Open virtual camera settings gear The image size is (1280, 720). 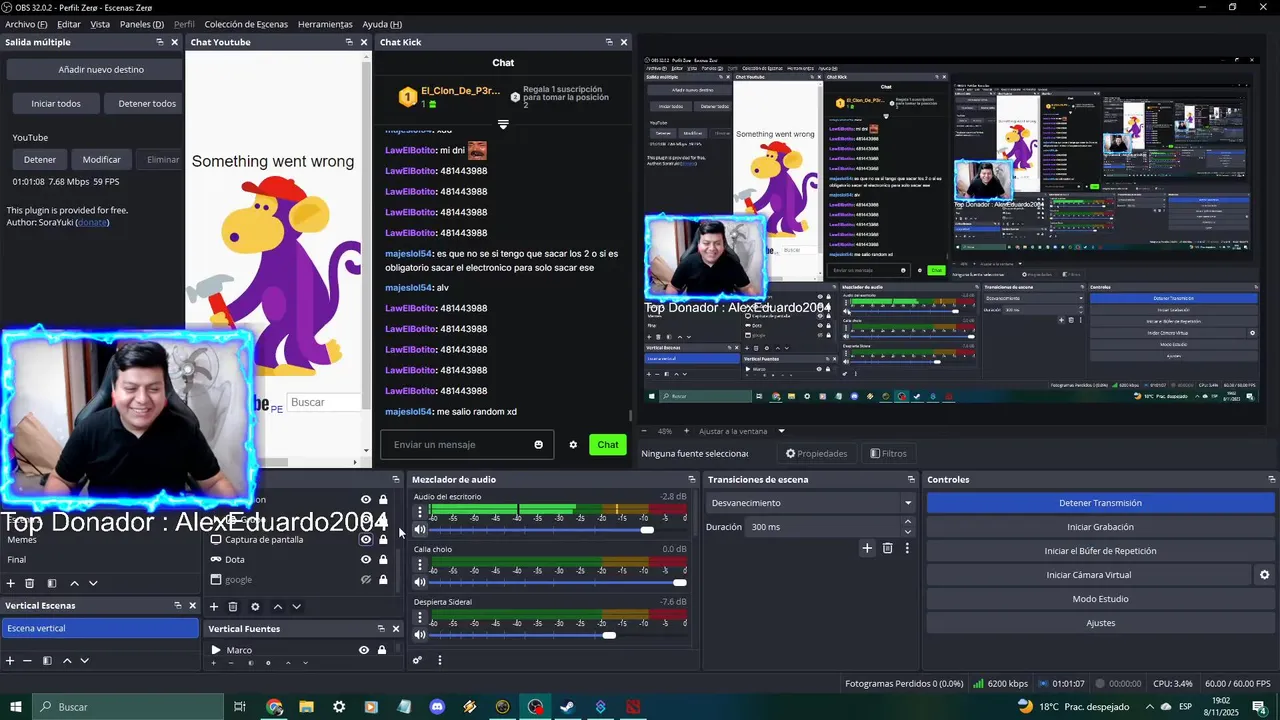pos(1264,575)
